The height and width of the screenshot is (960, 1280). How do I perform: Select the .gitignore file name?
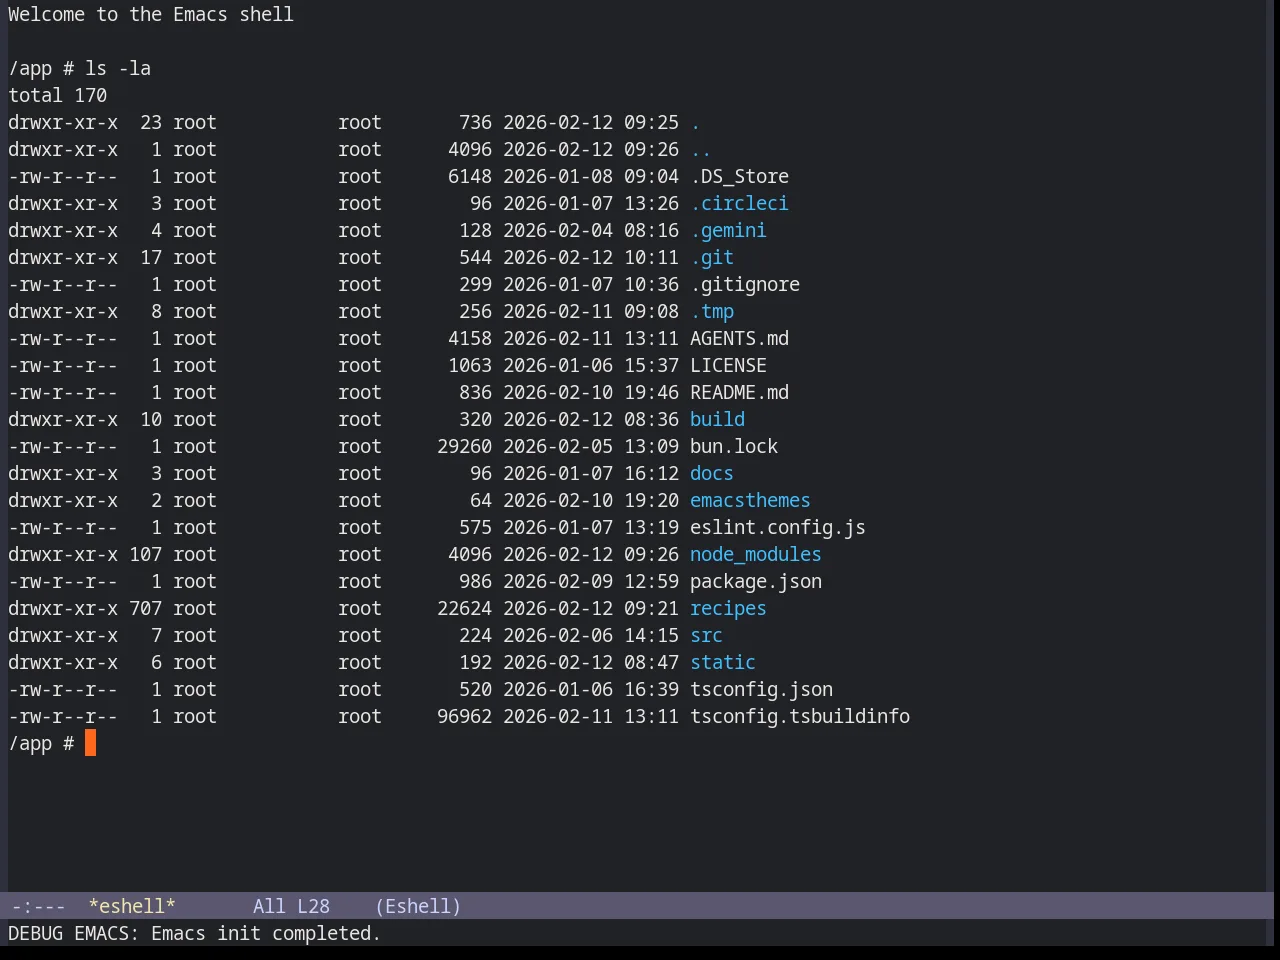tap(745, 285)
